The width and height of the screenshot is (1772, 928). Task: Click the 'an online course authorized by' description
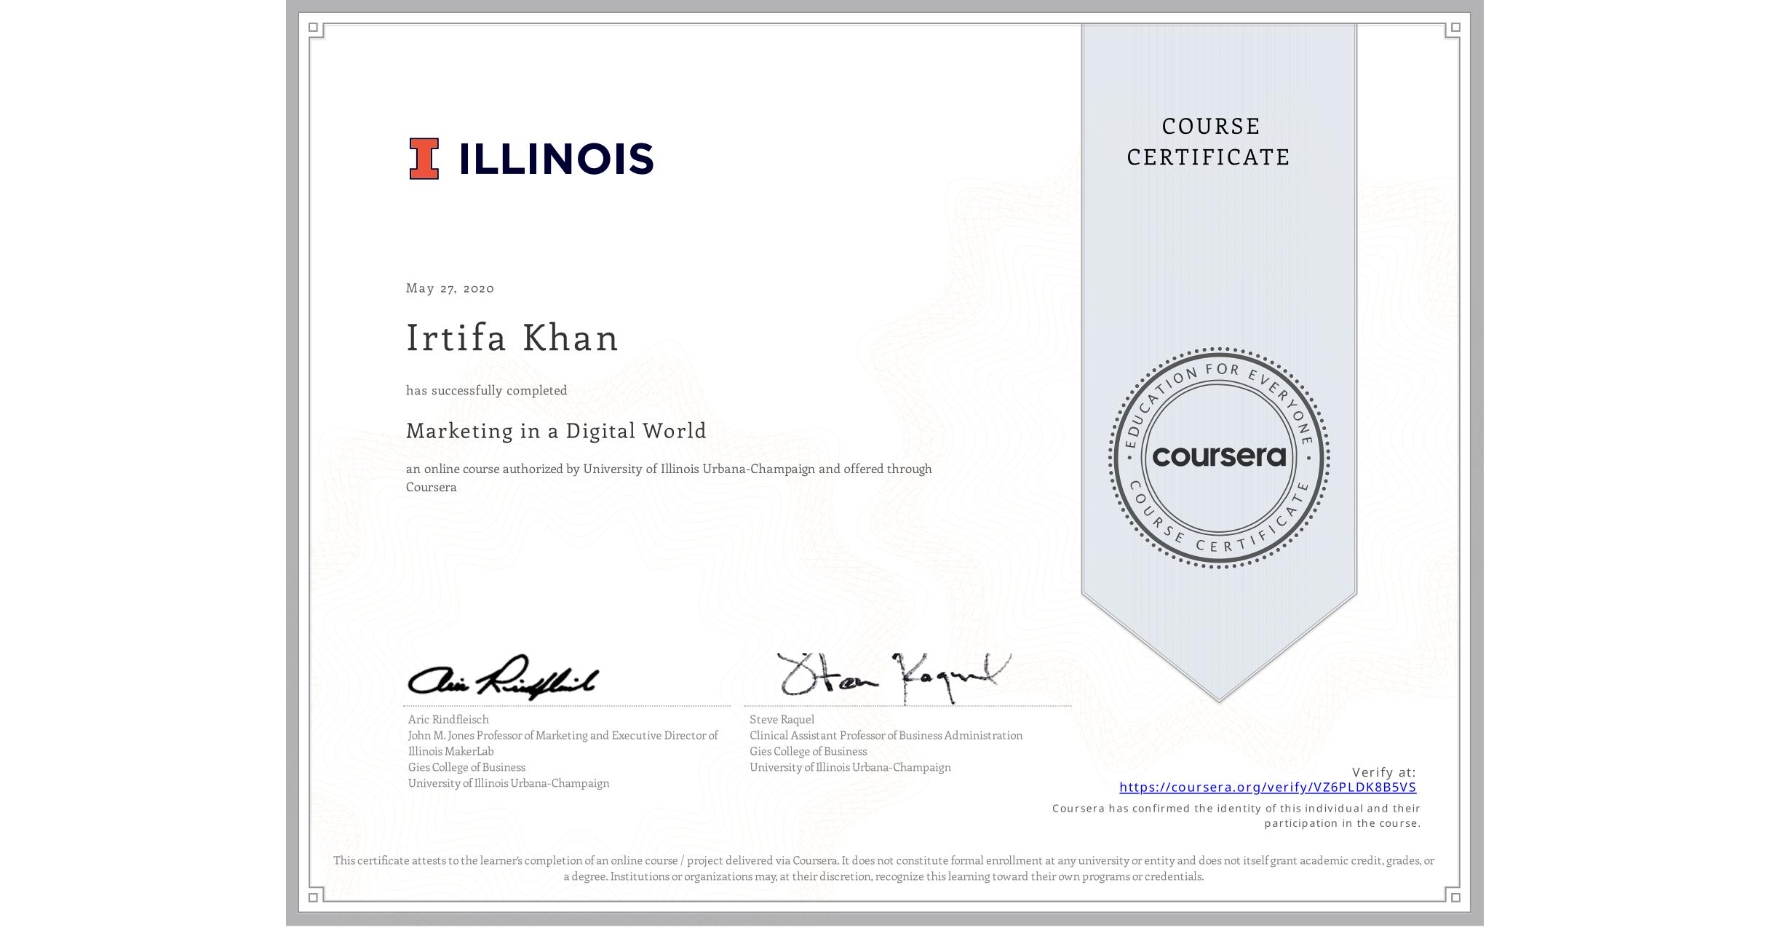pyautogui.click(x=668, y=477)
